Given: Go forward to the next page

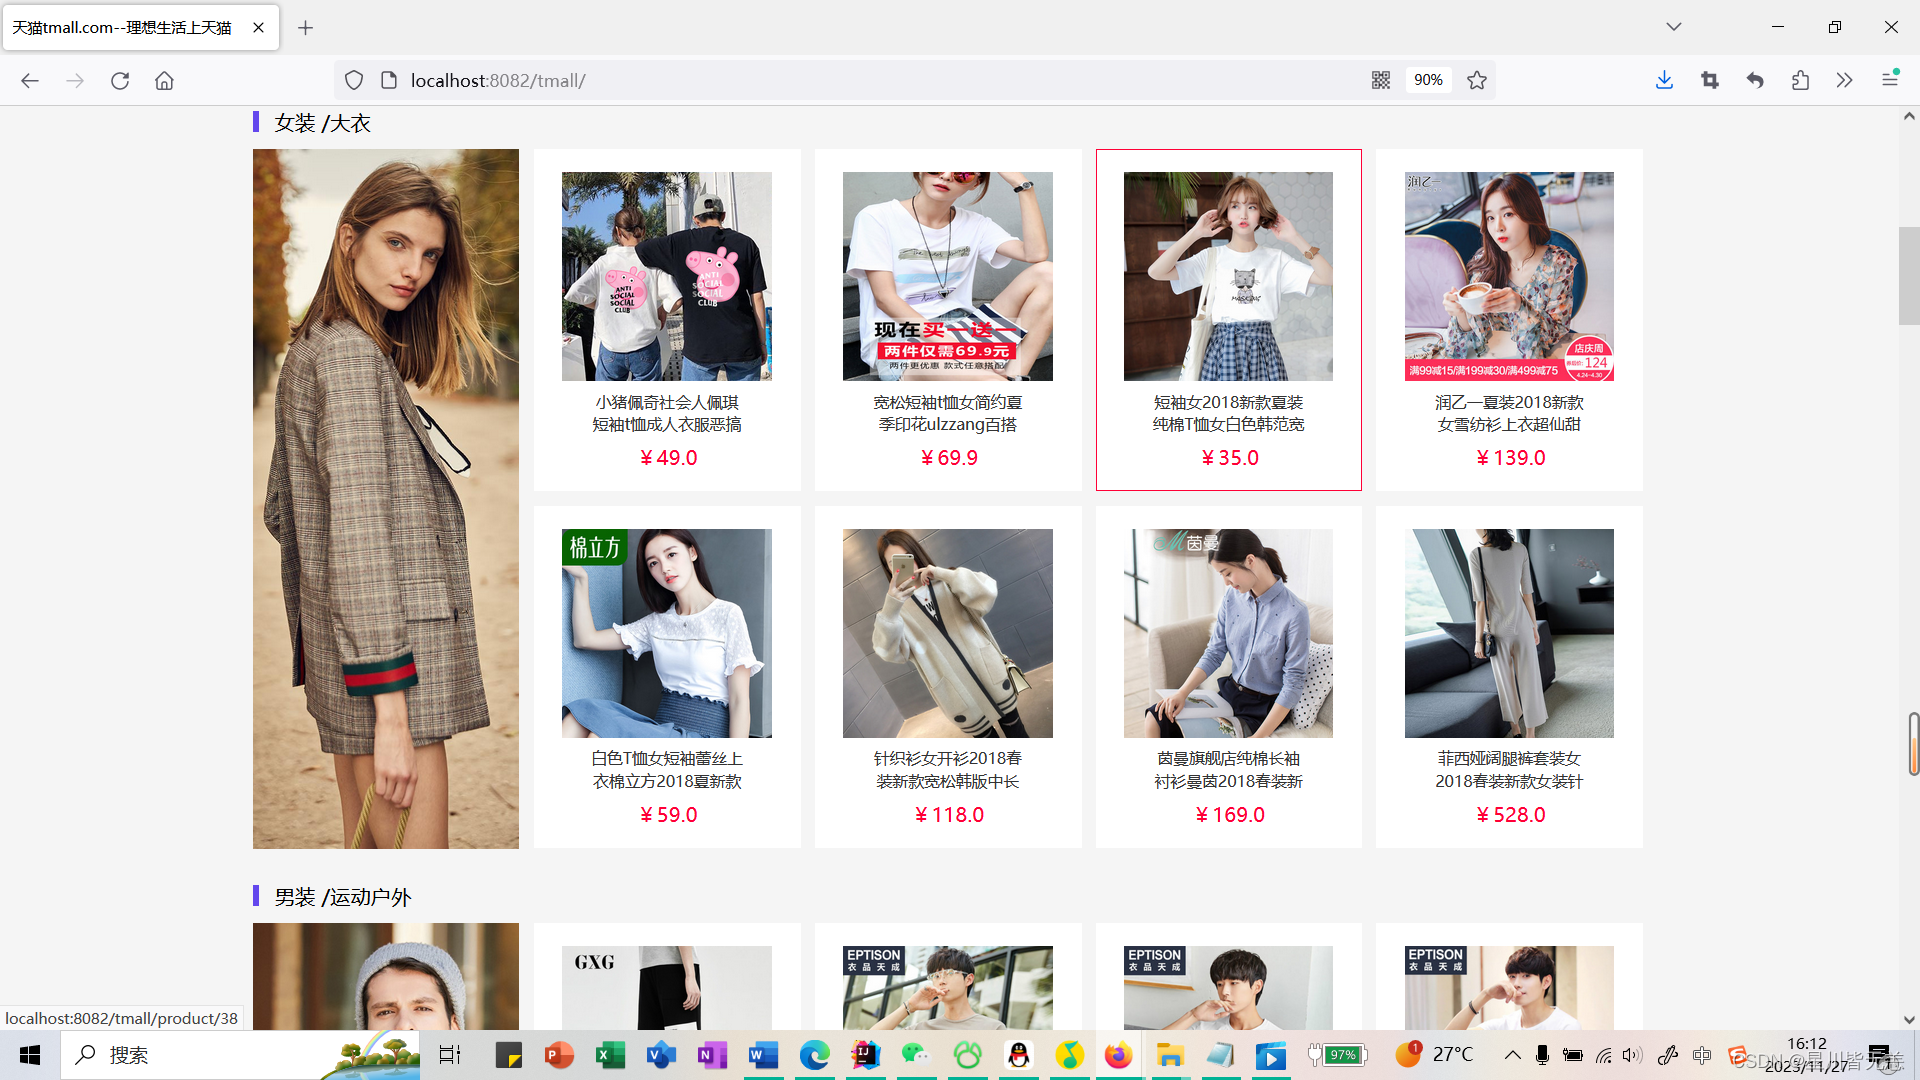Looking at the screenshot, I should (x=75, y=80).
